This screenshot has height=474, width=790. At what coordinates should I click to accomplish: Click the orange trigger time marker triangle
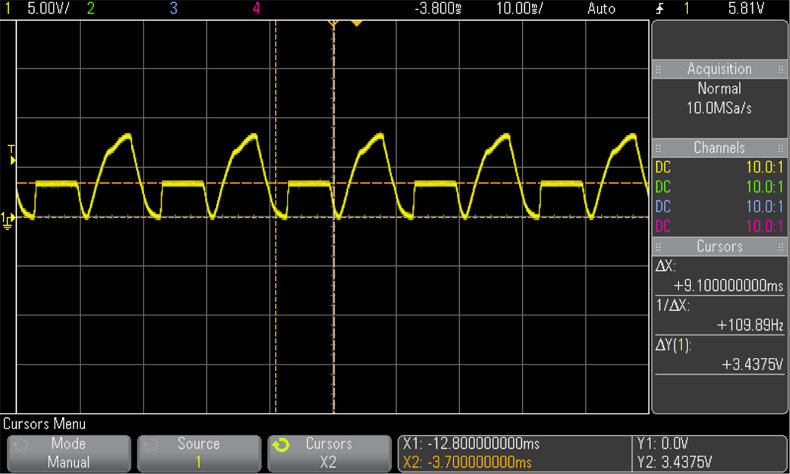coord(357,23)
